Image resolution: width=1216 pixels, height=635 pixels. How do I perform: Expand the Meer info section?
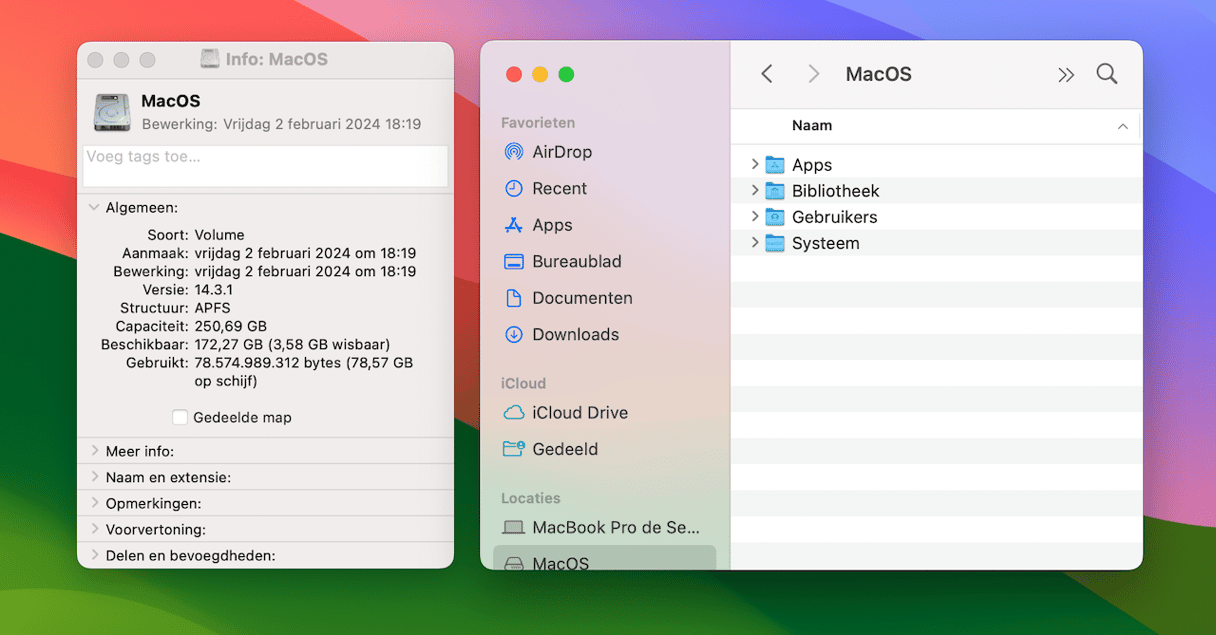[94, 451]
